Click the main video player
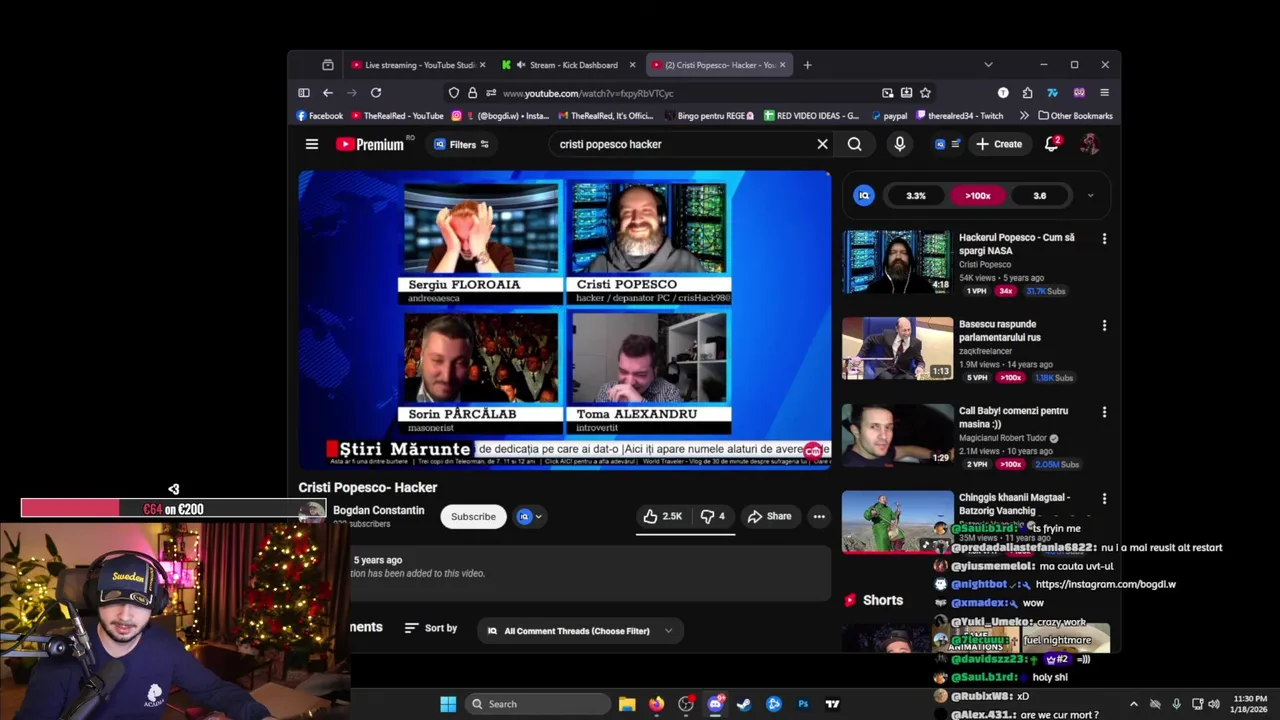 click(x=564, y=320)
